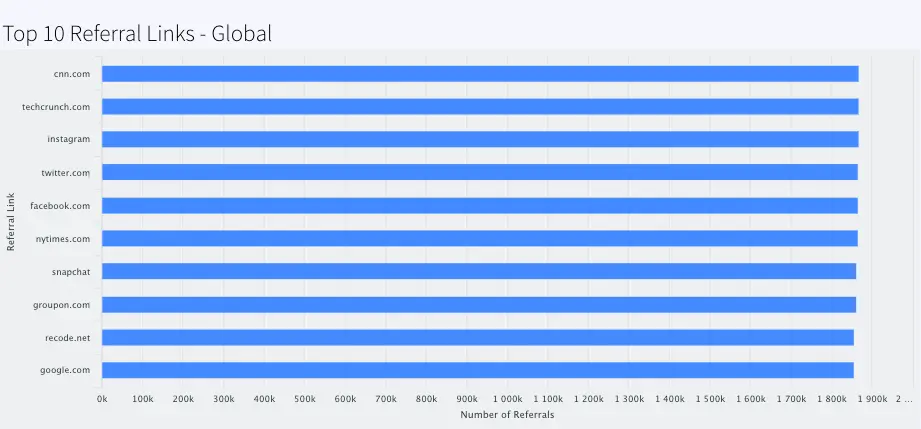
Task: Click the techcrunch.com axis label
Action: coord(56,107)
